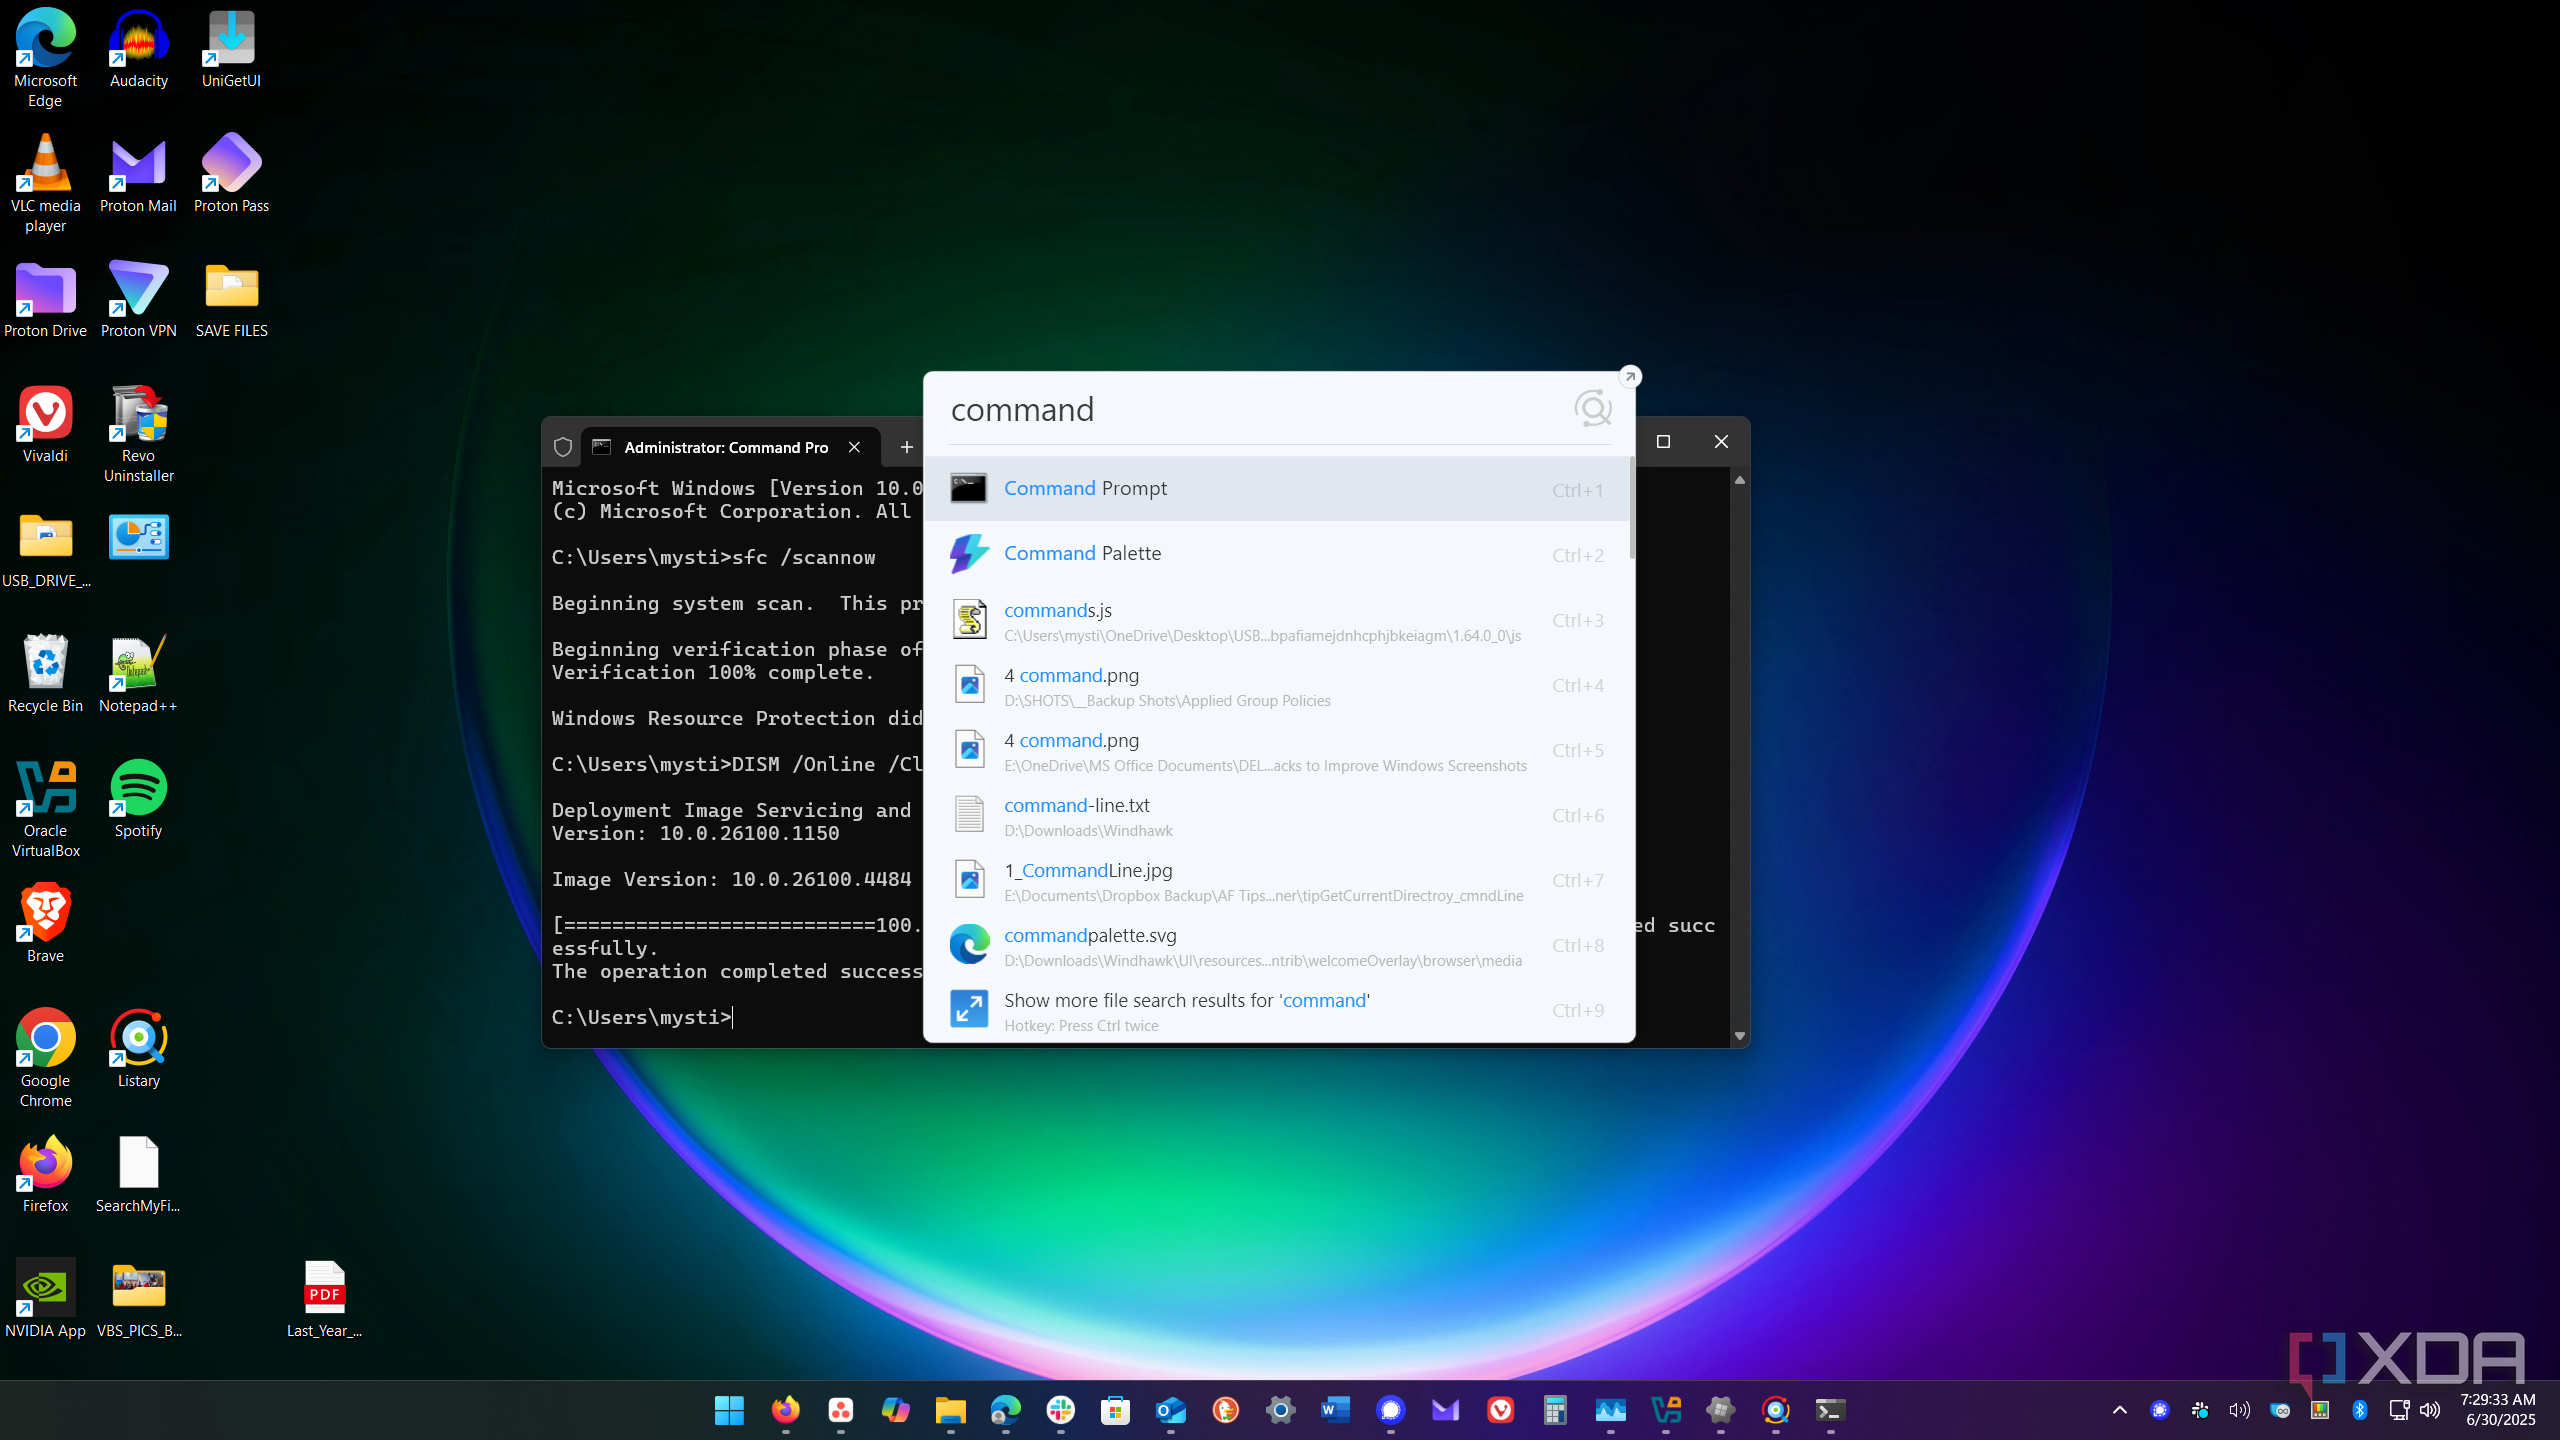
Task: Select the Recycle Bin icon
Action: pos(45,673)
